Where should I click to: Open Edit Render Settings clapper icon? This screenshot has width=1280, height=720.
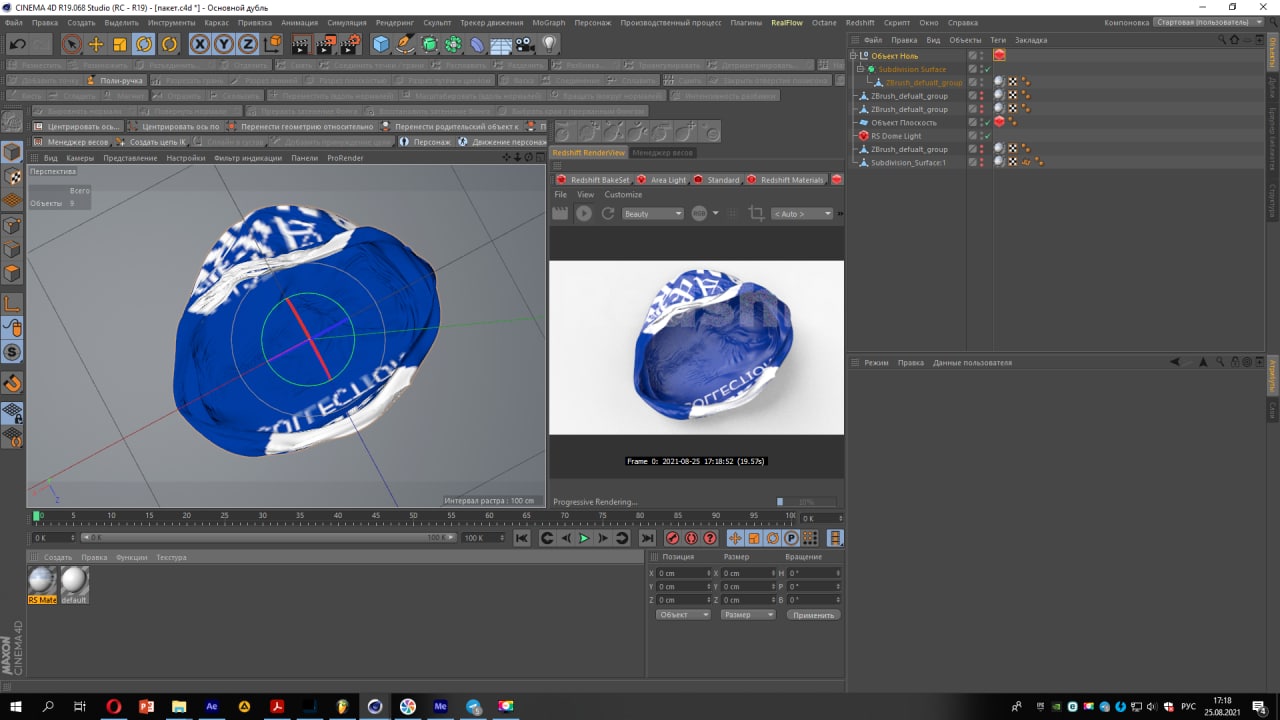pyautogui.click(x=350, y=44)
